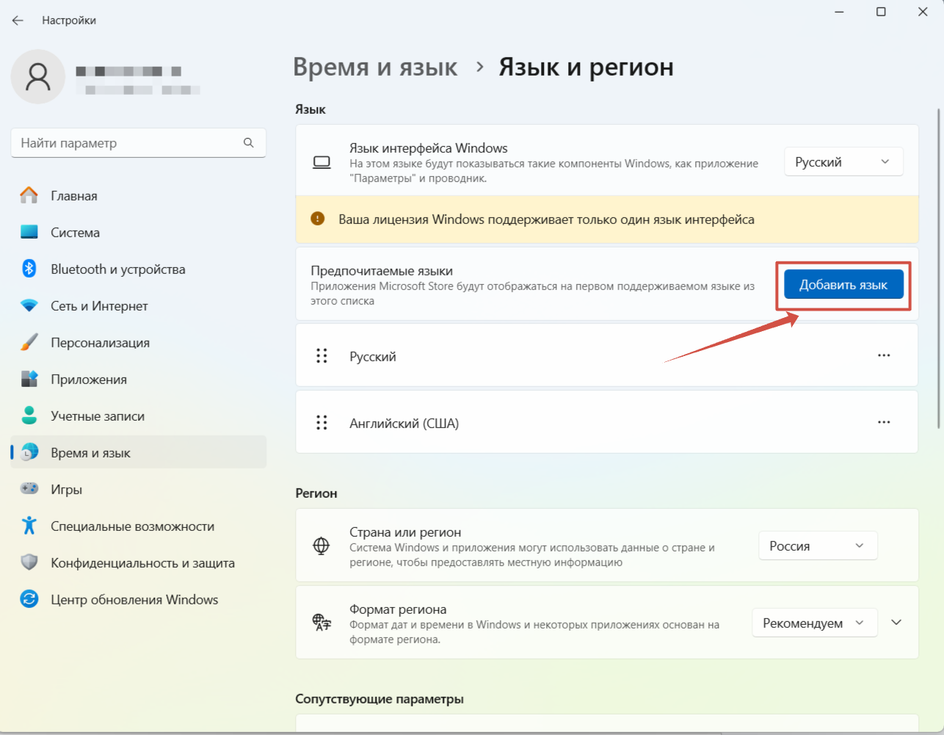Select the Английский (США) language row

click(607, 422)
